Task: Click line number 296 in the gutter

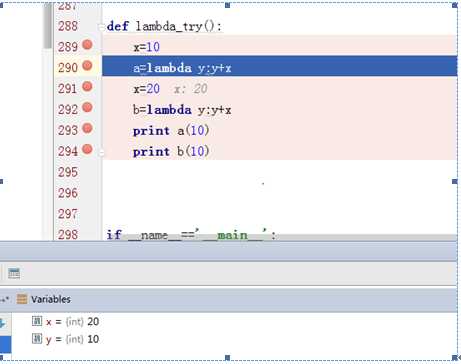Action: click(68, 193)
